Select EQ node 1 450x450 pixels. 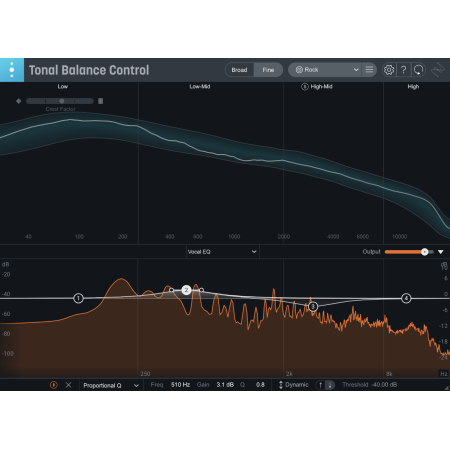coord(78,298)
